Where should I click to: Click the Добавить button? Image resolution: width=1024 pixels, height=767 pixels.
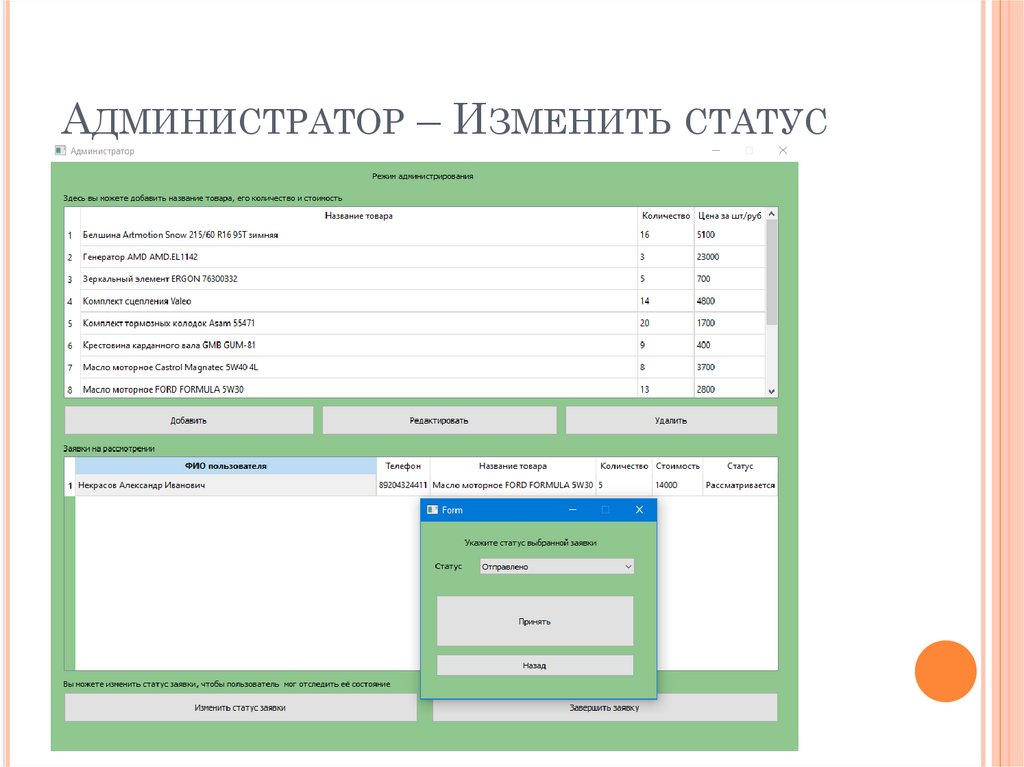click(x=188, y=420)
